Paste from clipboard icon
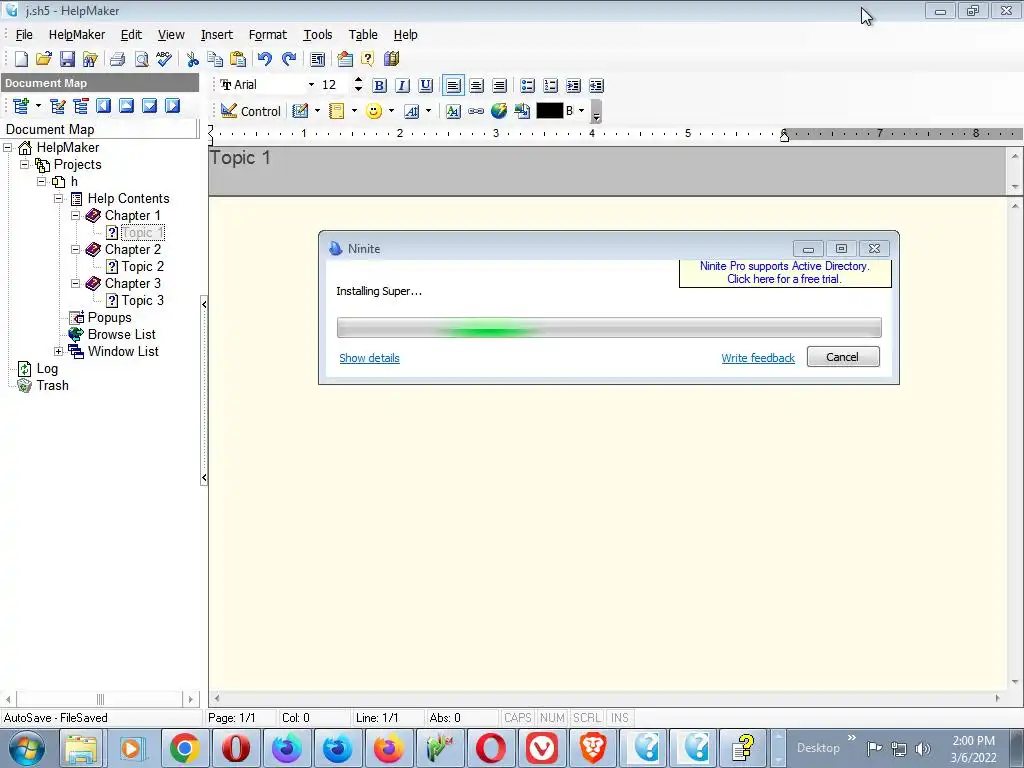 238,59
